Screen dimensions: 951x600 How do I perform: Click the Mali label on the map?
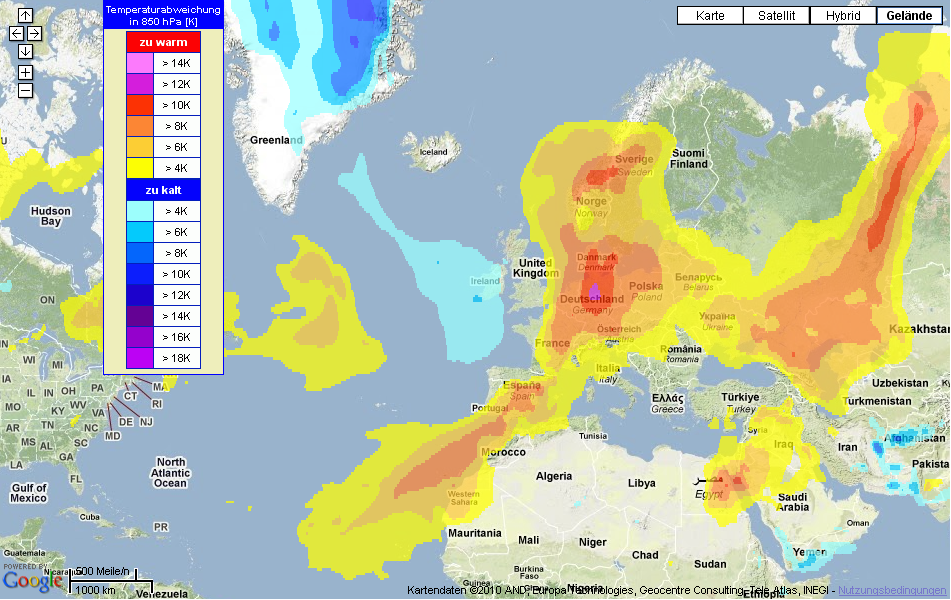(528, 540)
